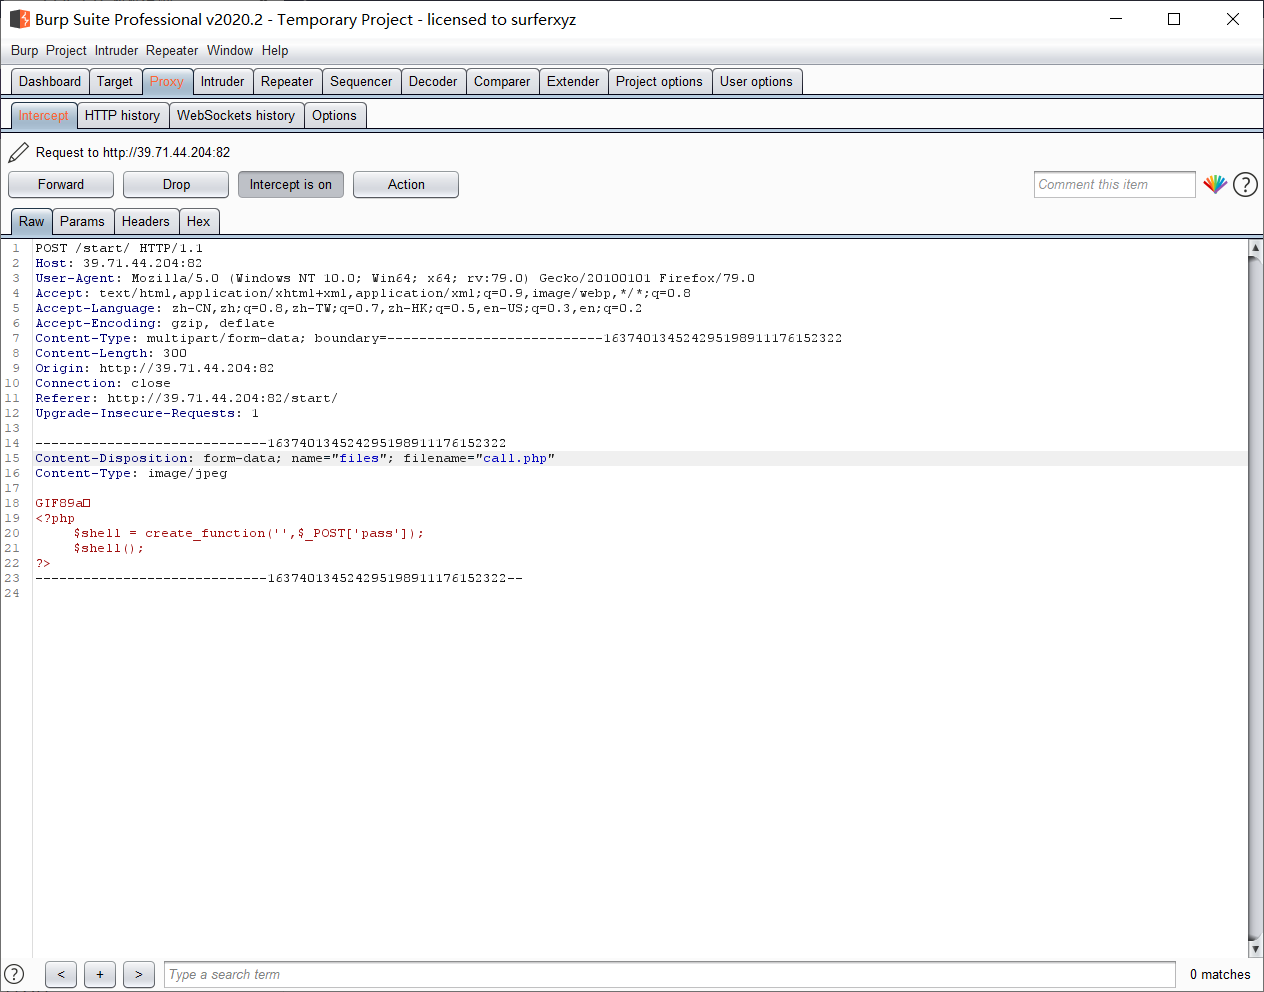The width and height of the screenshot is (1264, 992).
Task: Click the GIF89a magic bytes line
Action: click(63, 504)
